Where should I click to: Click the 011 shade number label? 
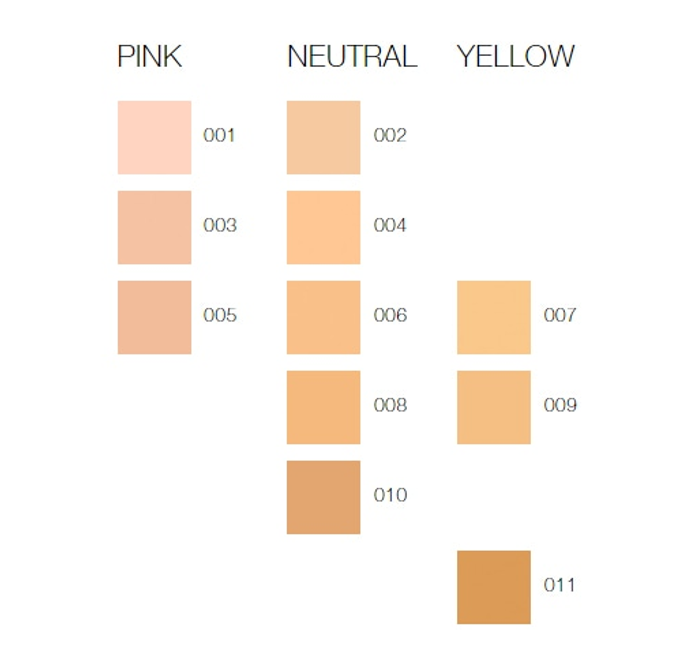[x=560, y=585]
